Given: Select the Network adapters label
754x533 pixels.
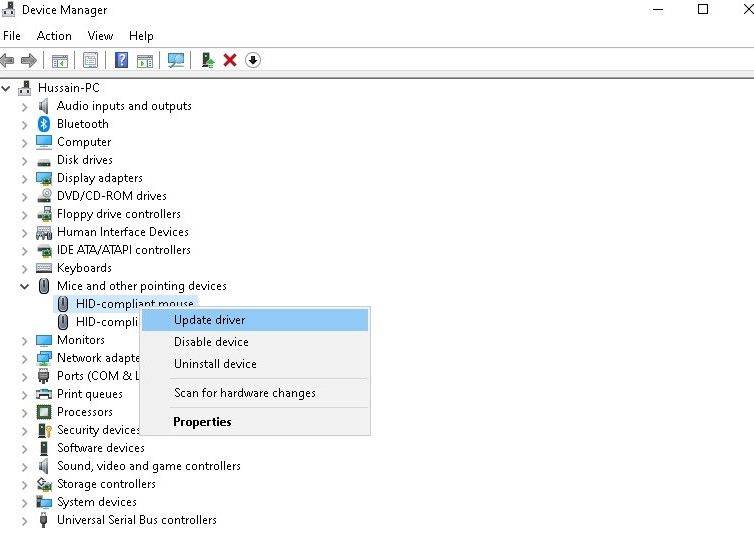Looking at the screenshot, I should pos(98,358).
